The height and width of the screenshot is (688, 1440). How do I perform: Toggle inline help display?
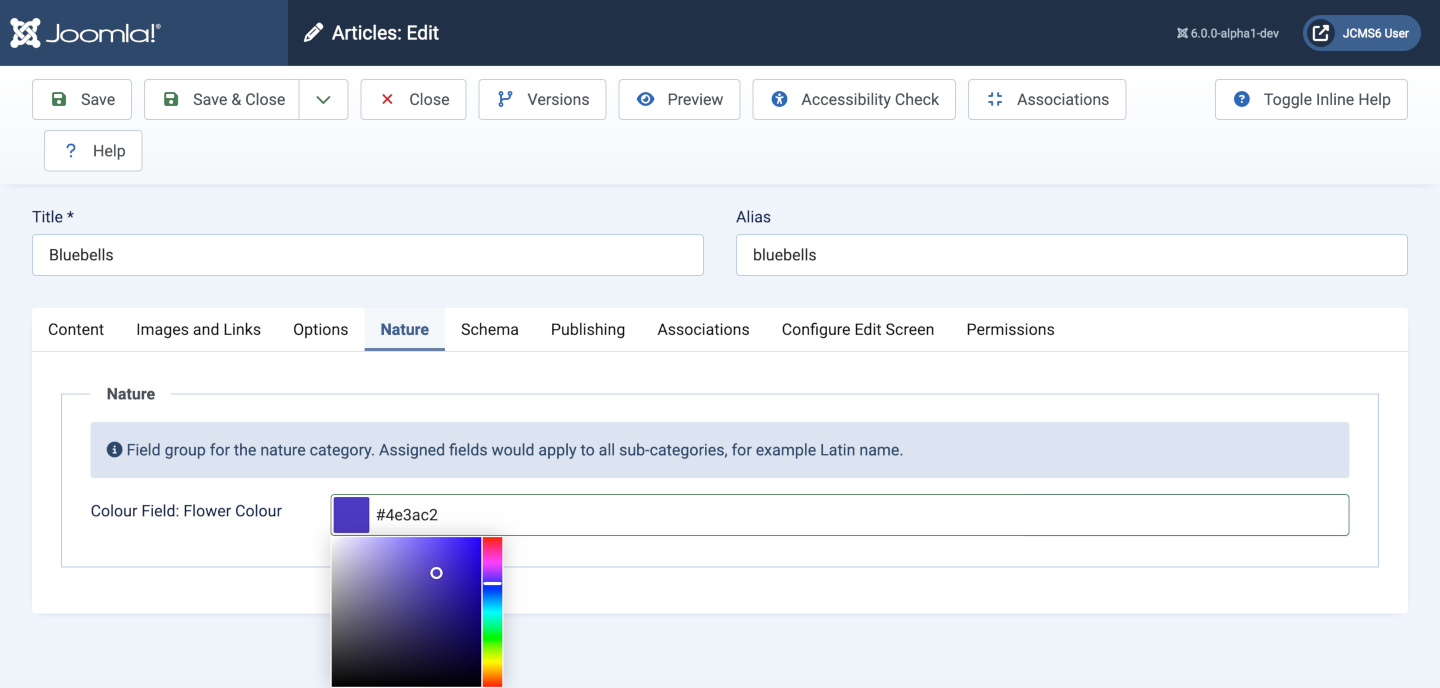click(x=1310, y=99)
